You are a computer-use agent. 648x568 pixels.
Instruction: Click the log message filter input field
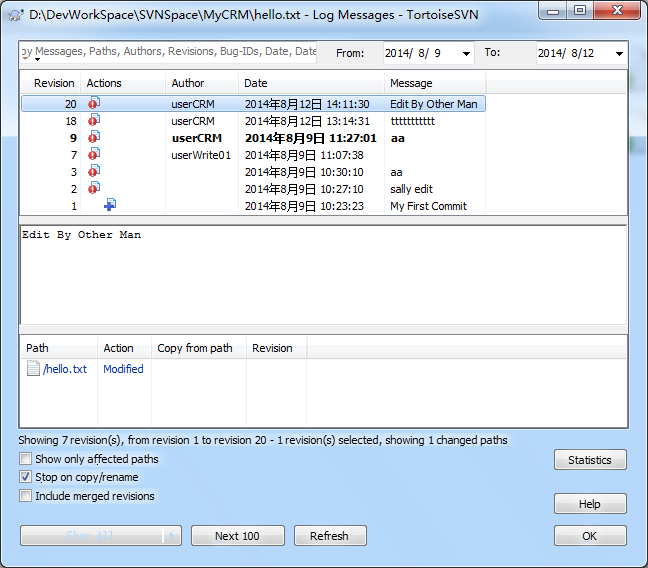coord(168,52)
